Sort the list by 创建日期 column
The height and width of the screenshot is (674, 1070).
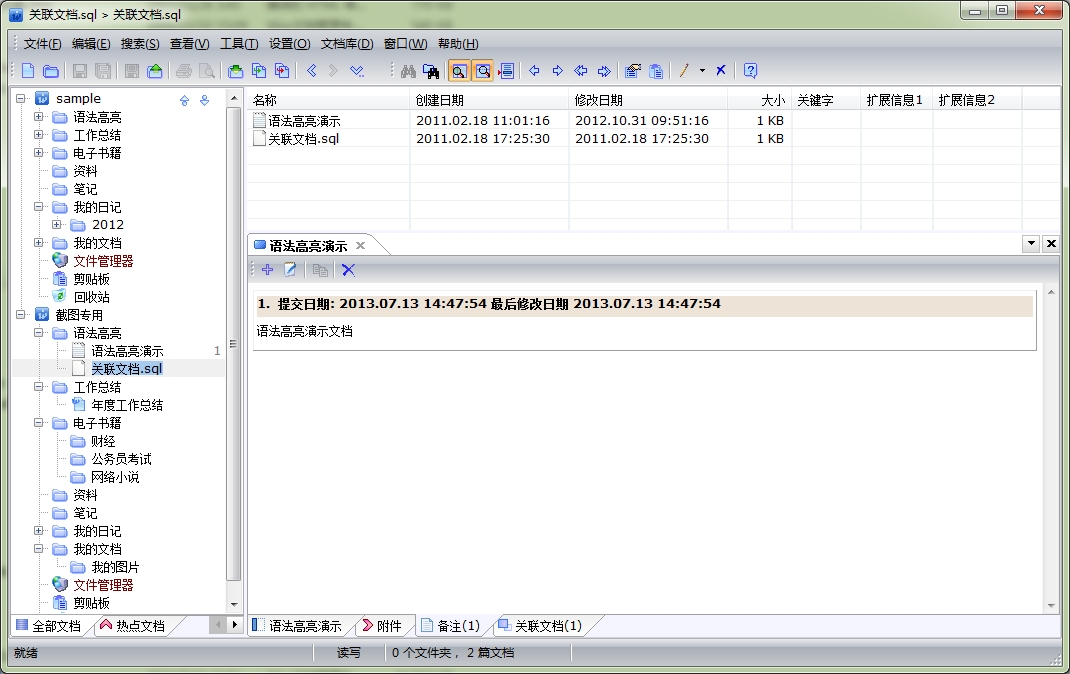pyautogui.click(x=489, y=100)
